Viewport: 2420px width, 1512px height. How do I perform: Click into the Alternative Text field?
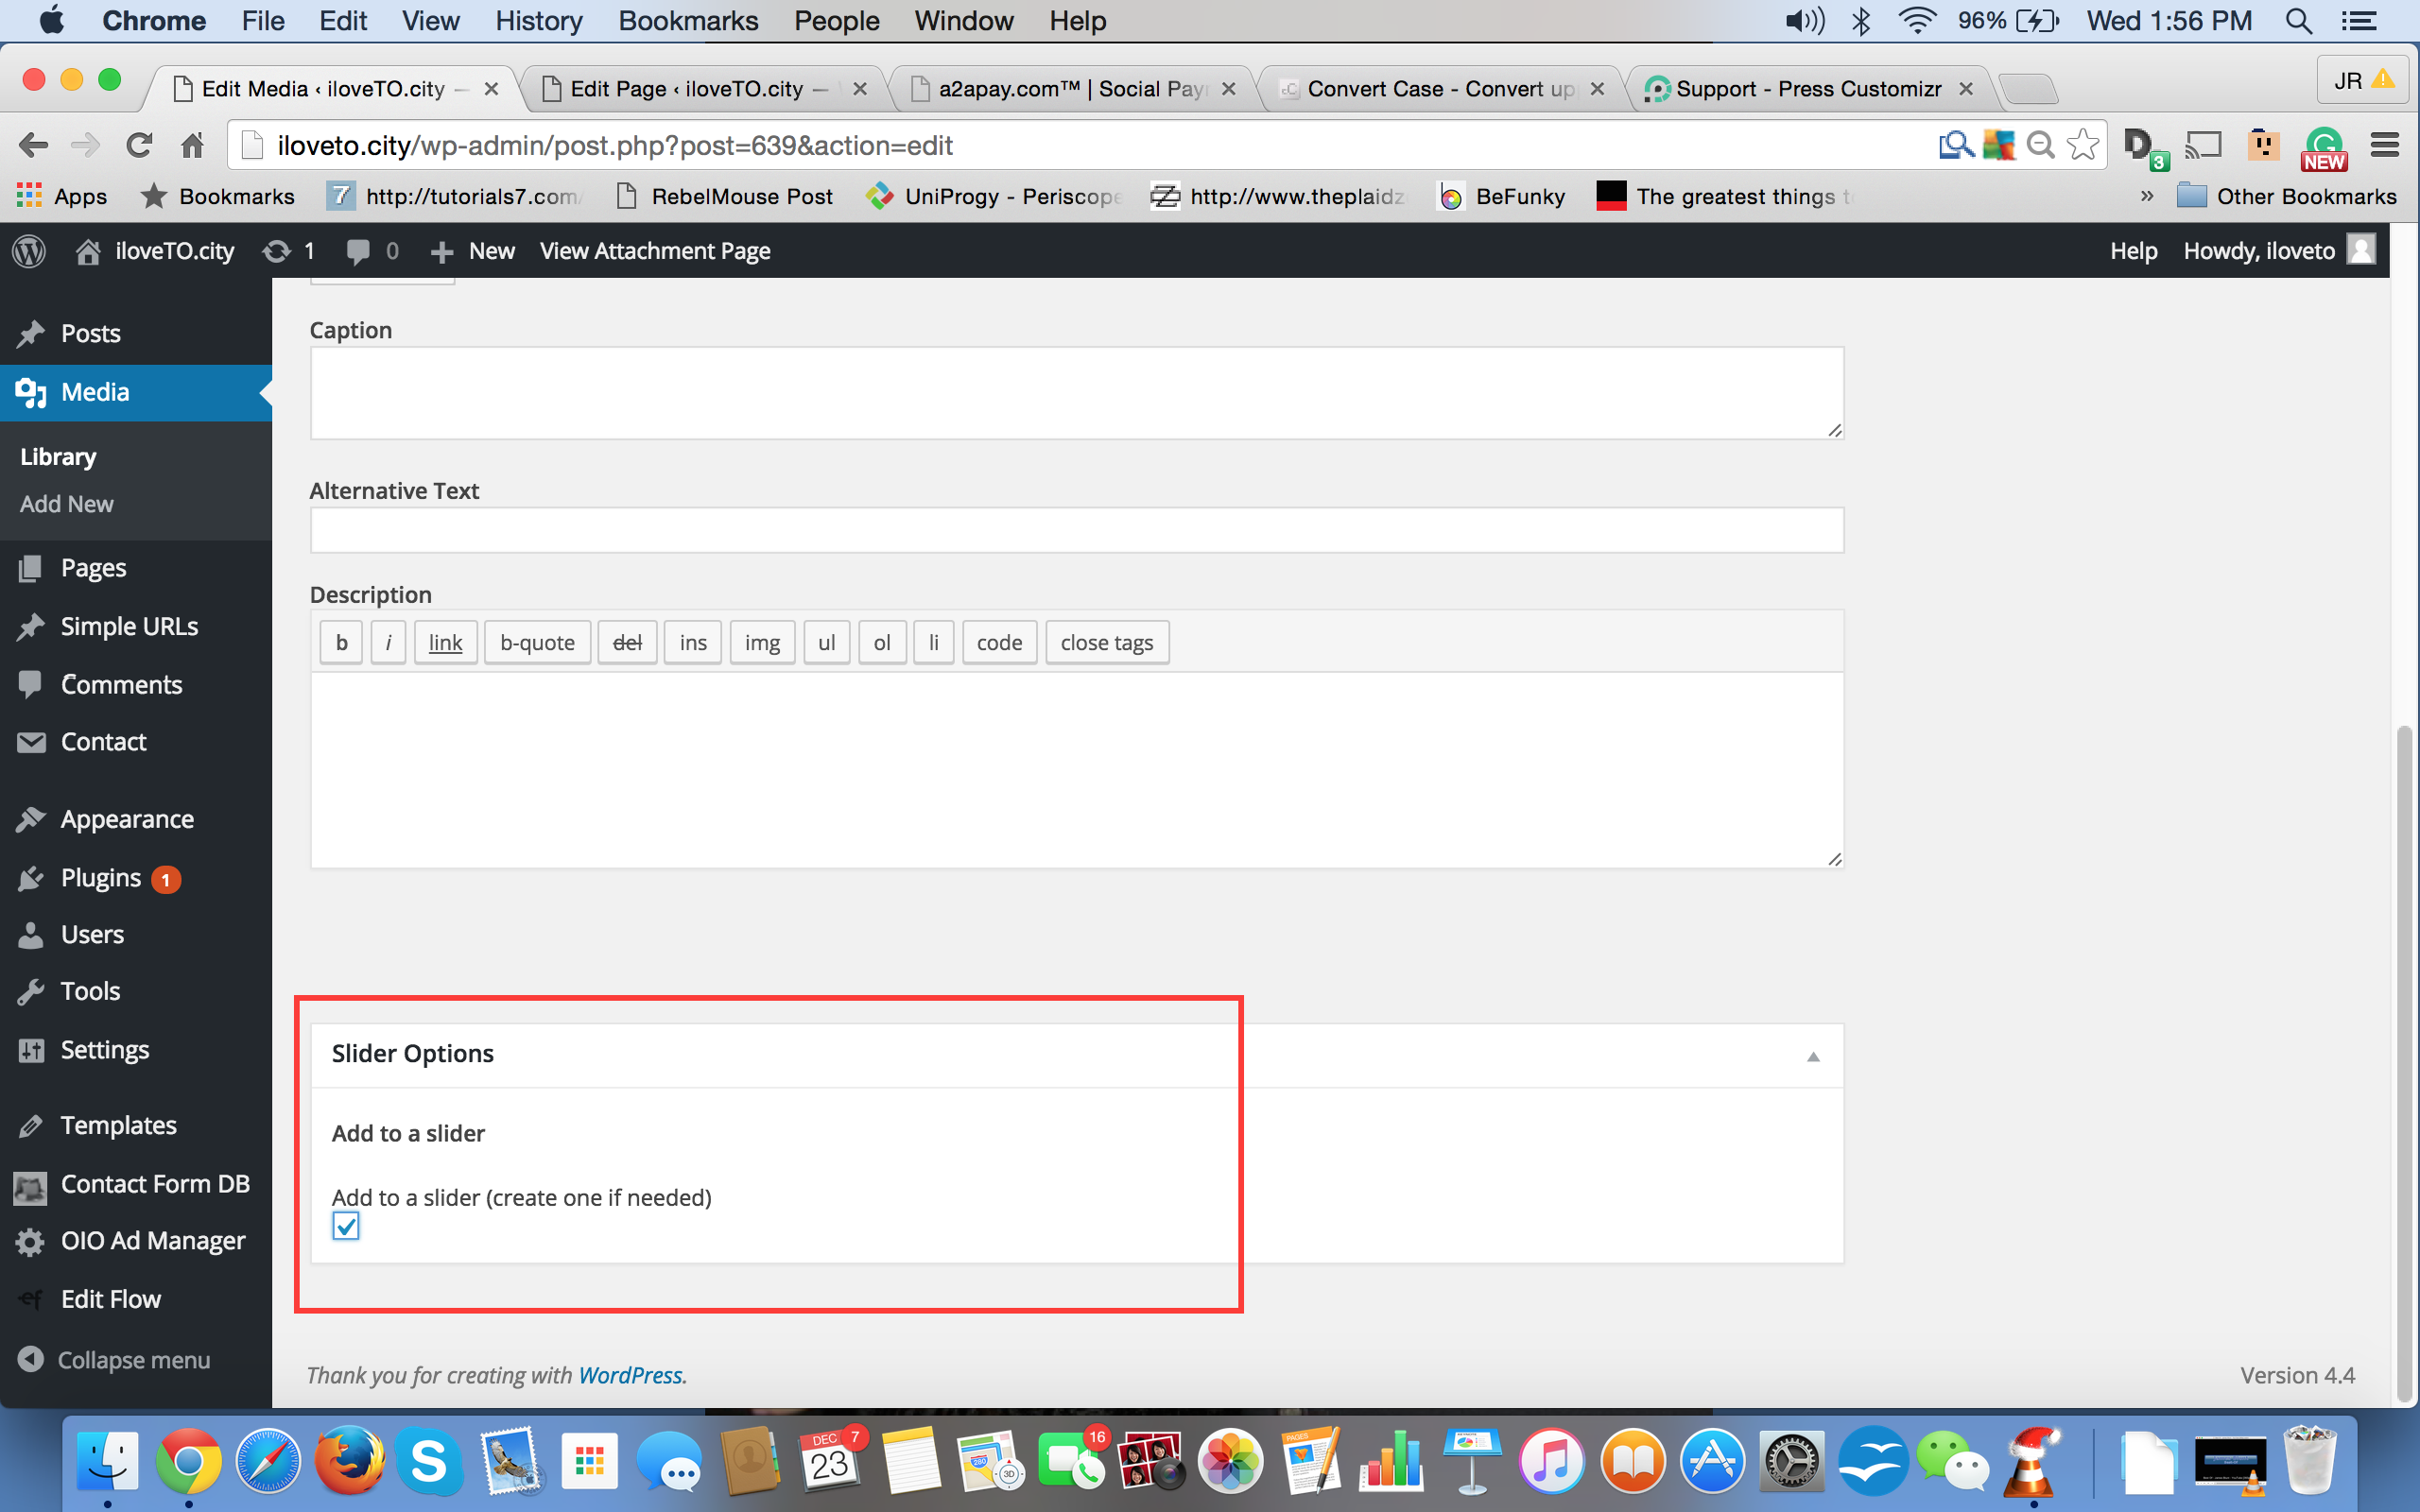tap(1076, 530)
